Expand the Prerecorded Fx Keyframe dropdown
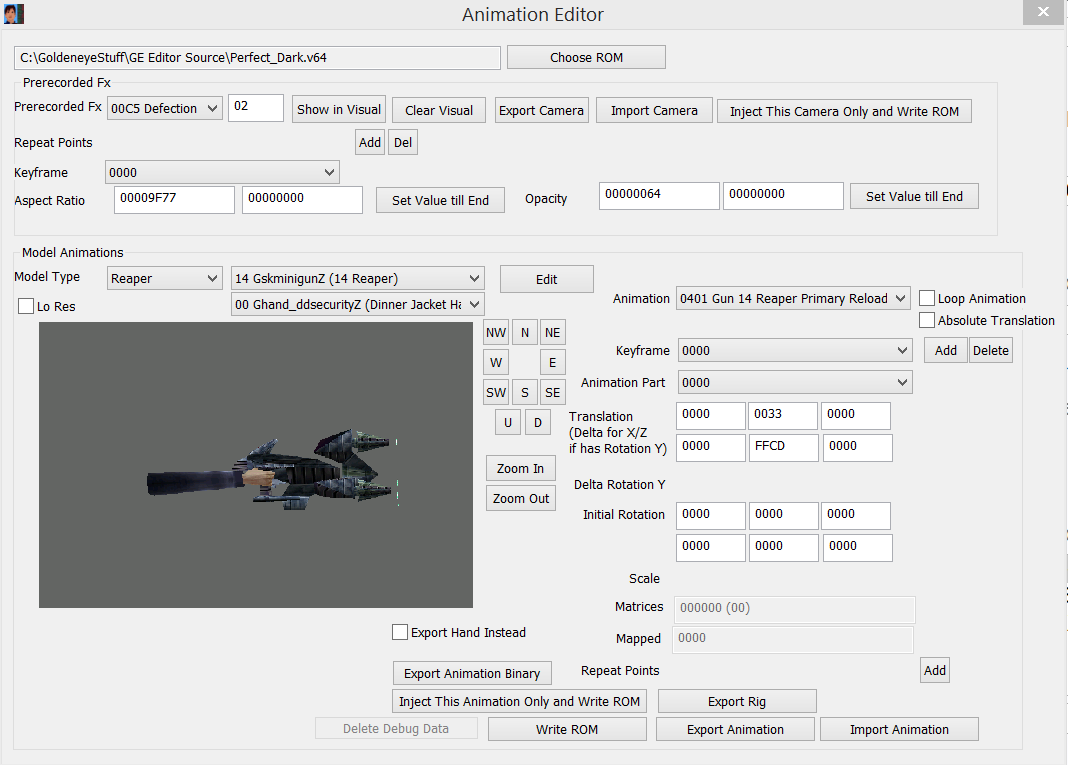Viewport: 1068px width, 765px height. pos(222,172)
